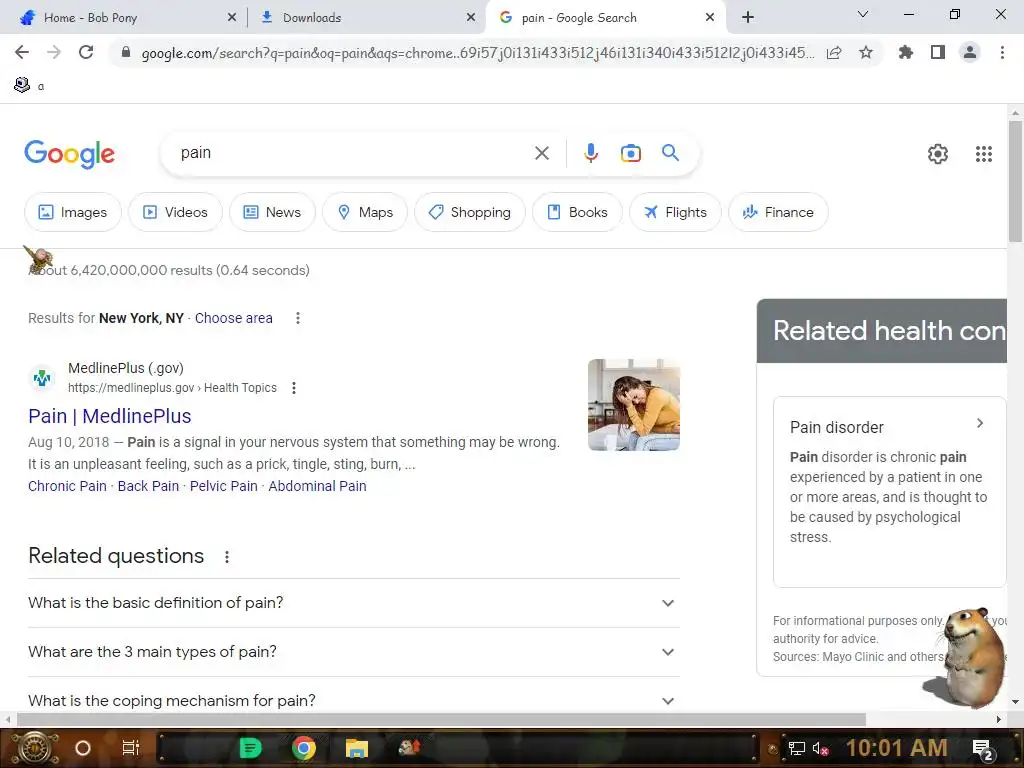Open the Chrome three-dot menu
Viewport: 1024px width, 768px height.
tap(1002, 52)
